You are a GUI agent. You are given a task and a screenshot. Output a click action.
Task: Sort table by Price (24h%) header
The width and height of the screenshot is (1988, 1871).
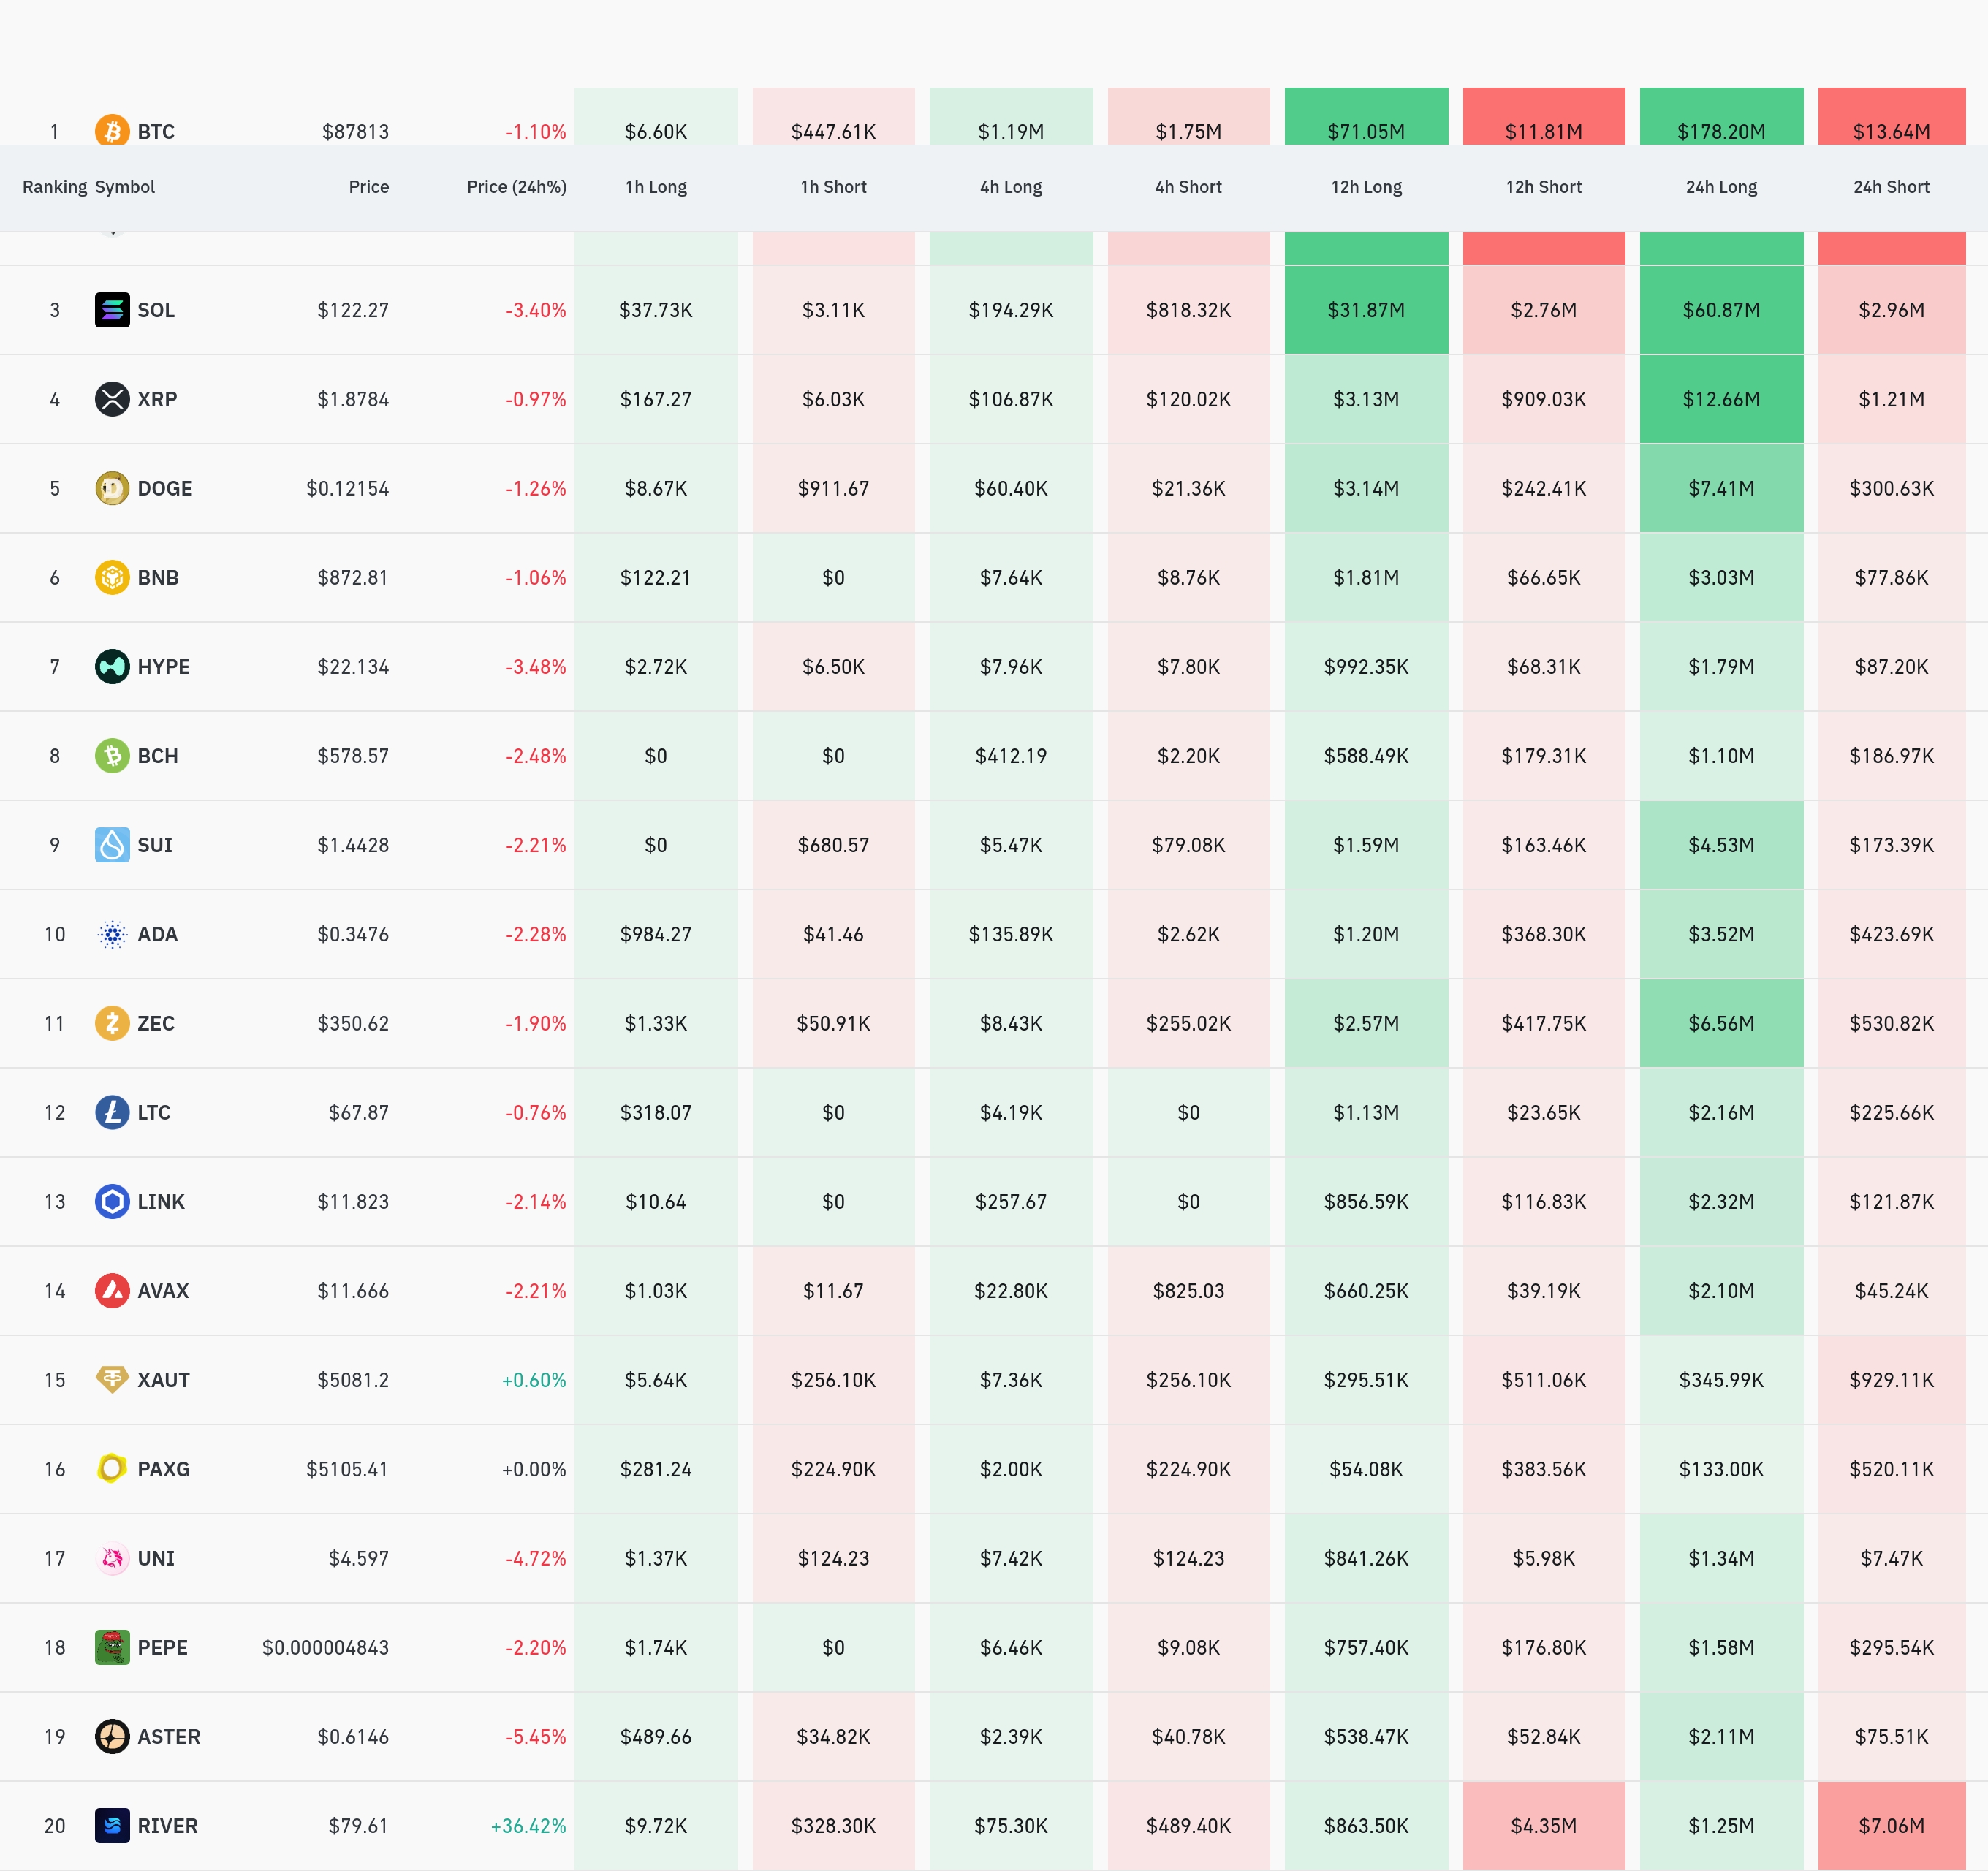pos(516,187)
